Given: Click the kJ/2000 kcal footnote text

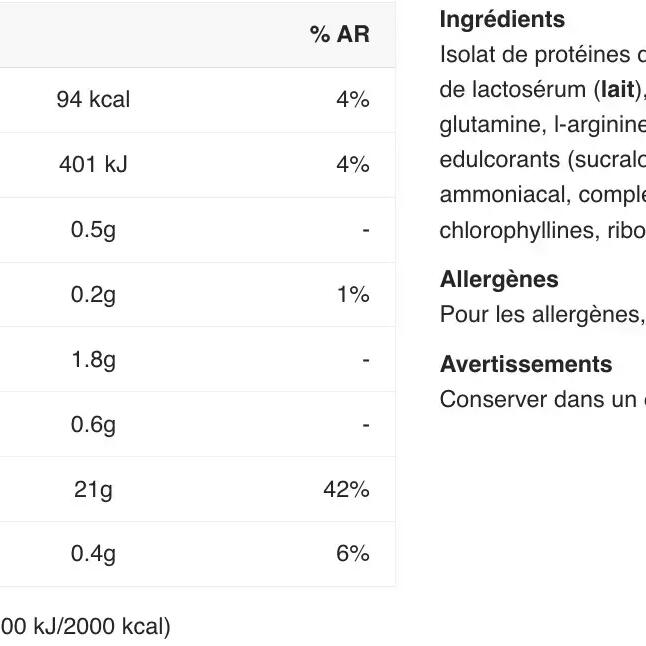Looking at the screenshot, I should click(x=86, y=627).
